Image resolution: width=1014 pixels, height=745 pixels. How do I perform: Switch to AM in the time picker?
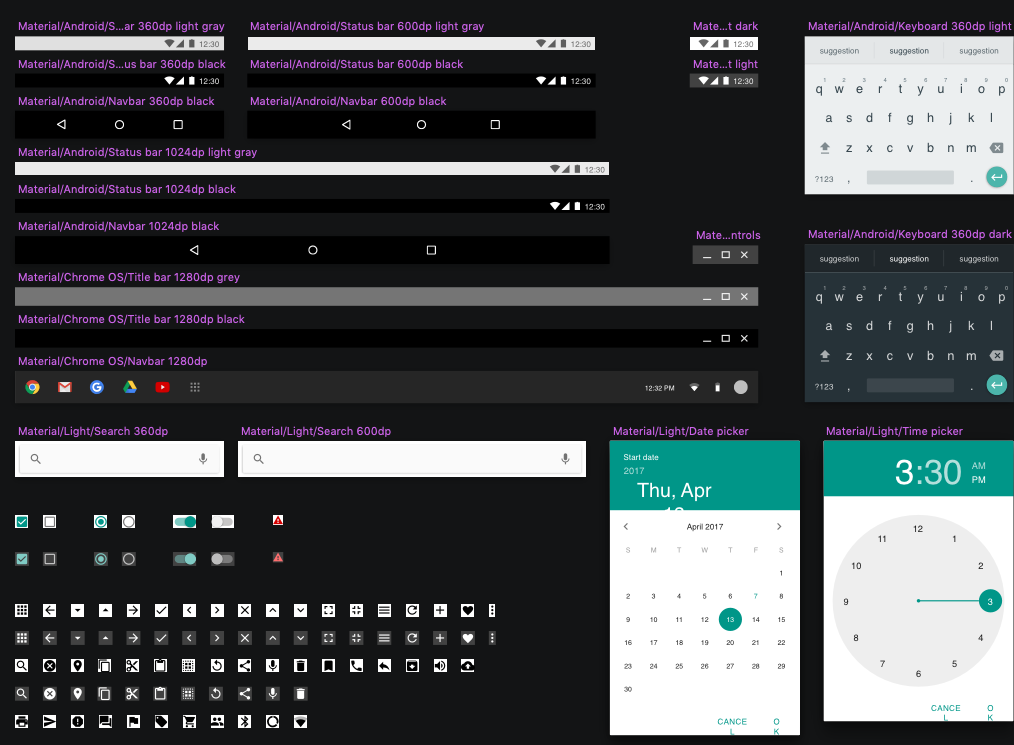978,466
